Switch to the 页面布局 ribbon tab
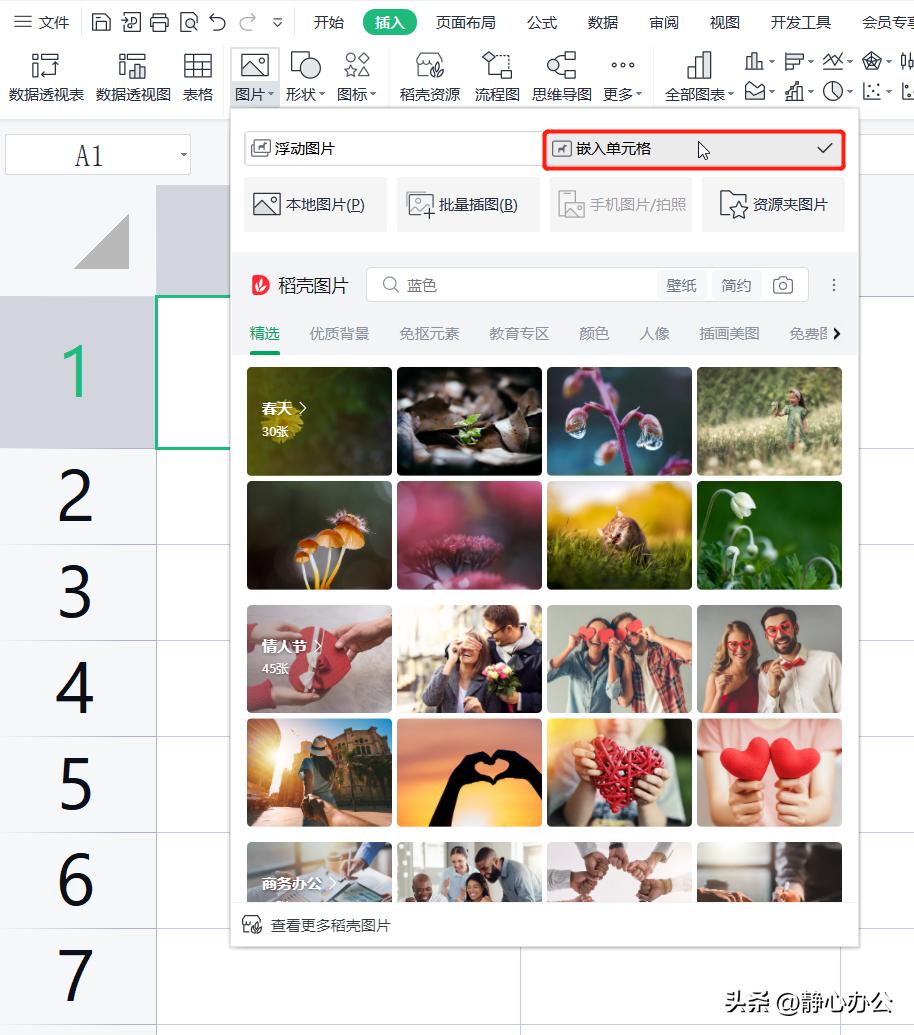 [x=466, y=22]
